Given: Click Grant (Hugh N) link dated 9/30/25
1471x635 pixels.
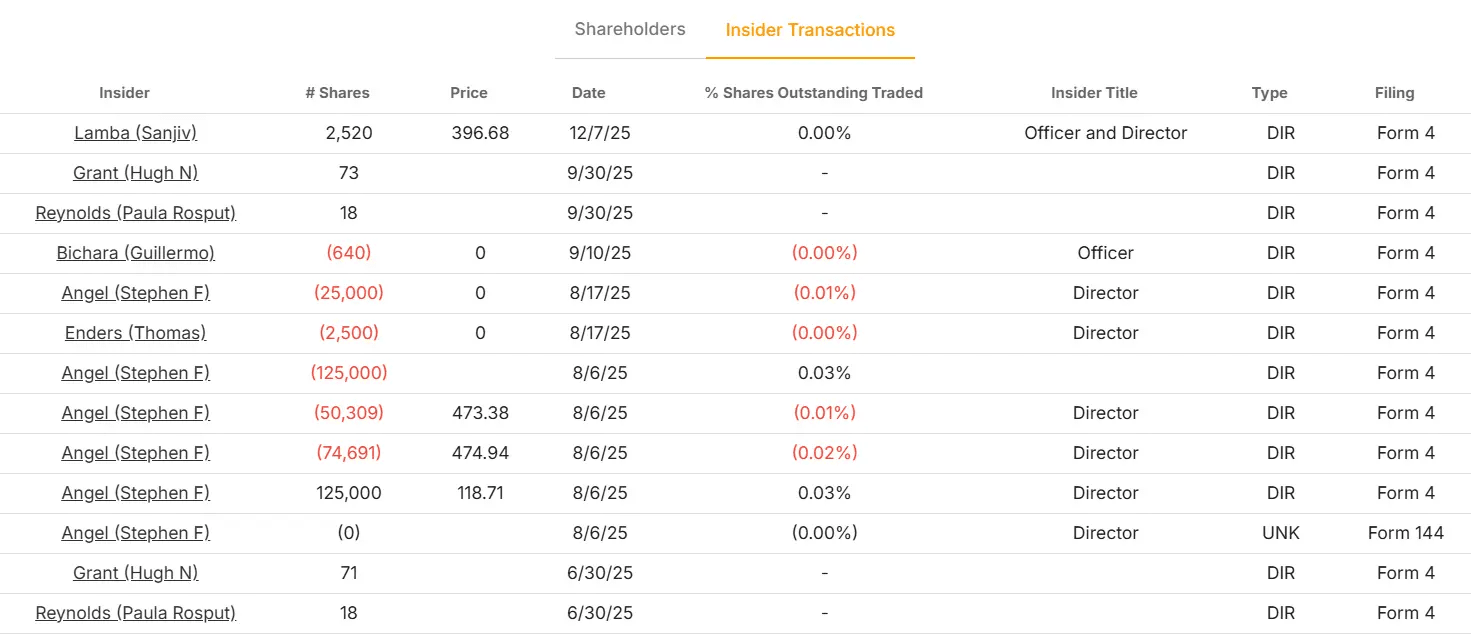Looking at the screenshot, I should click(x=135, y=173).
